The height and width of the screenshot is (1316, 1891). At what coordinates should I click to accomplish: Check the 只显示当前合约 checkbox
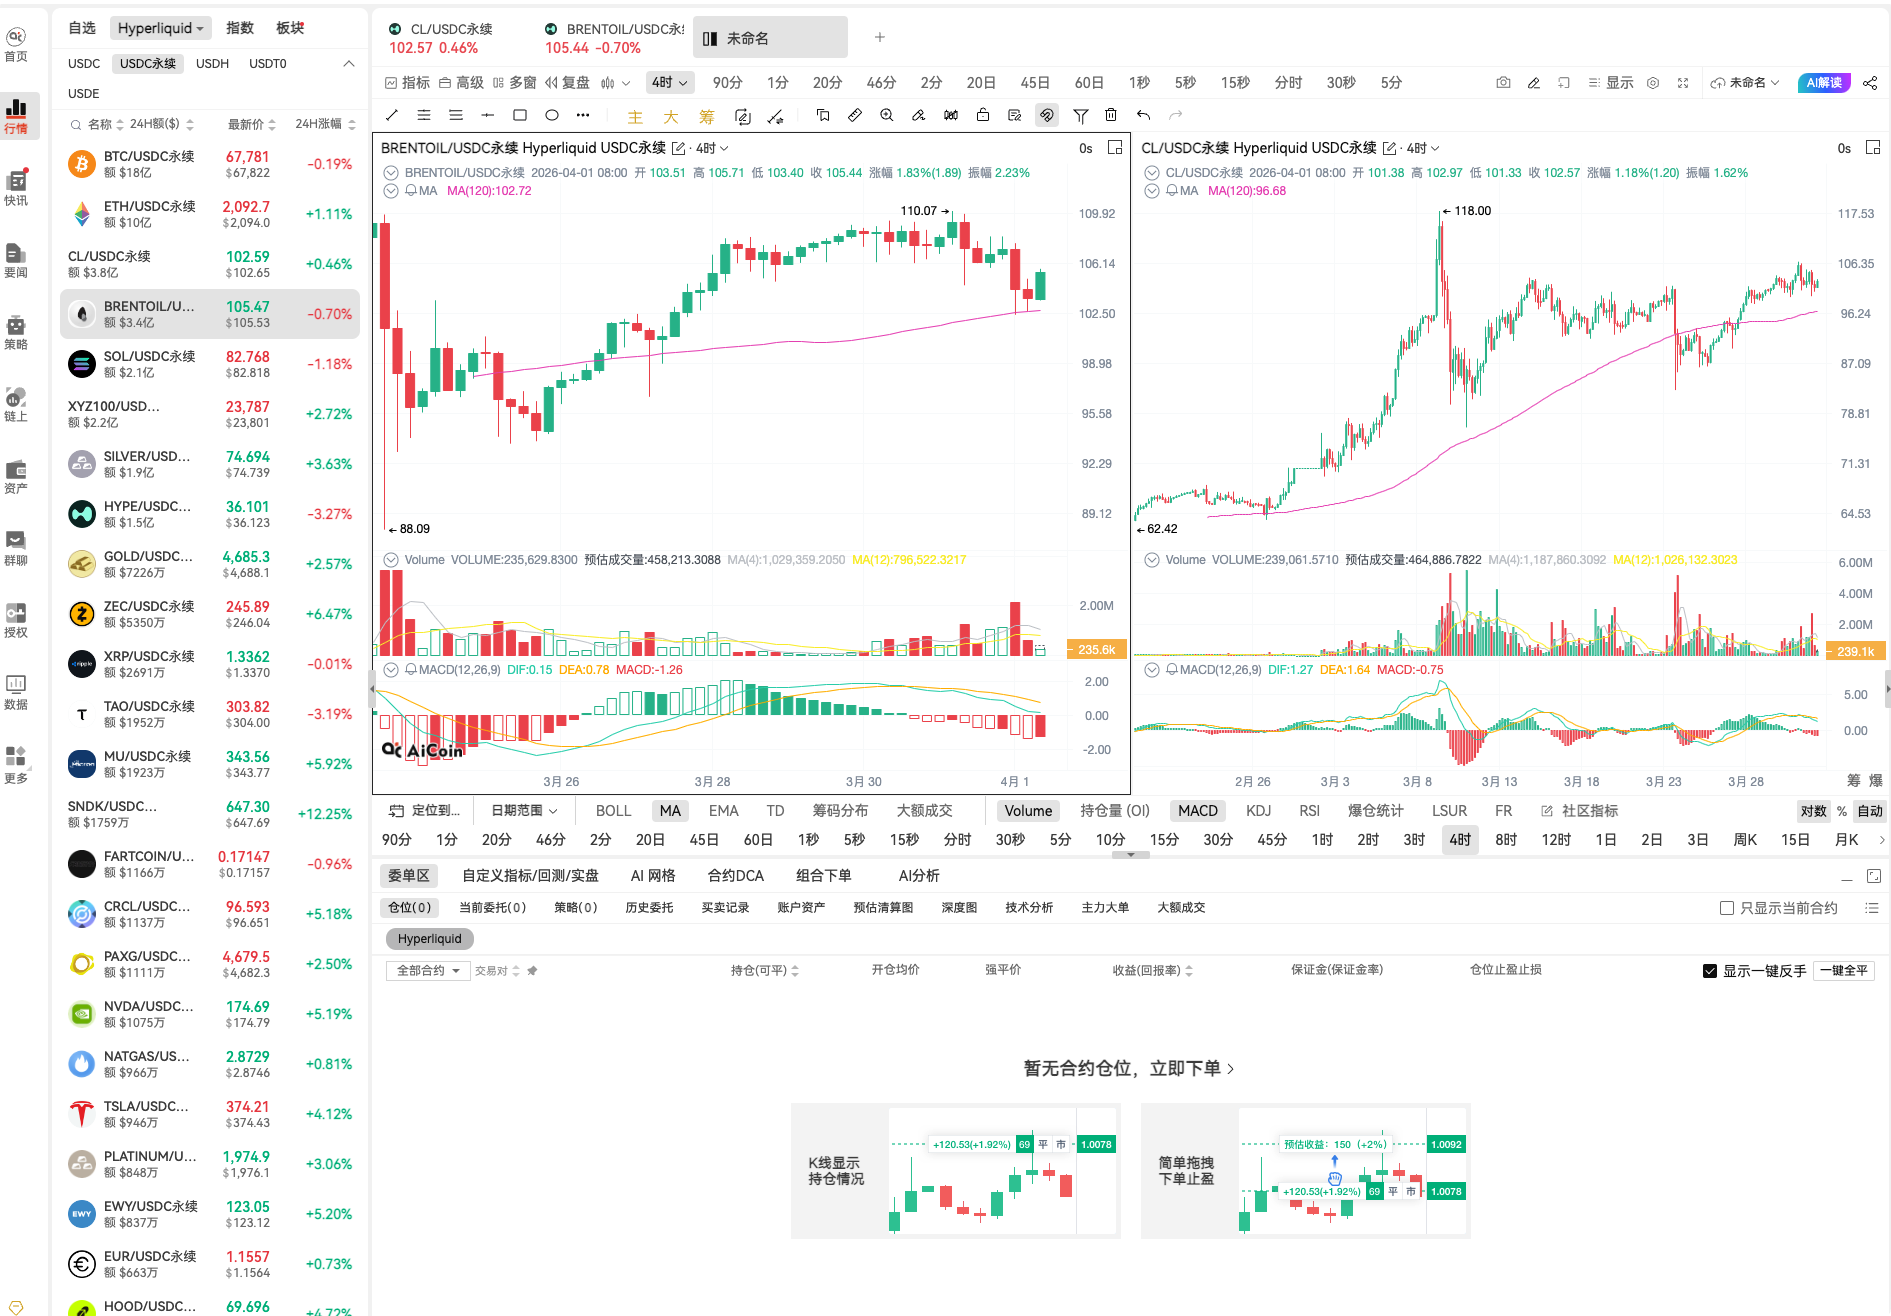(x=1726, y=908)
